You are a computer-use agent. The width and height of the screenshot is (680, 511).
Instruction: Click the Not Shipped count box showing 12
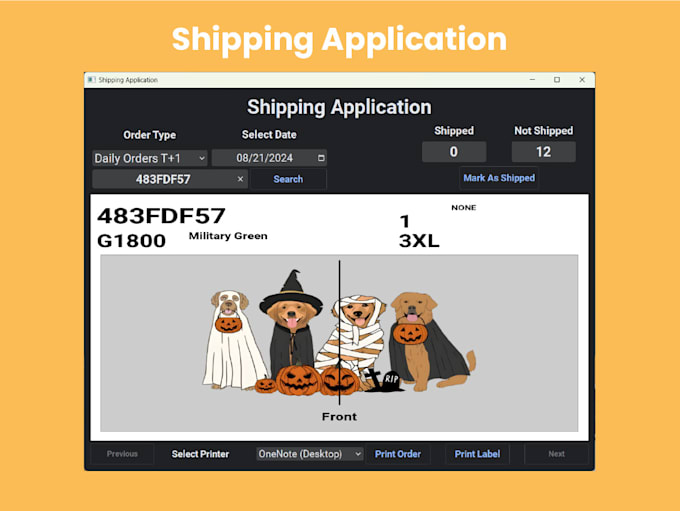[x=543, y=152]
